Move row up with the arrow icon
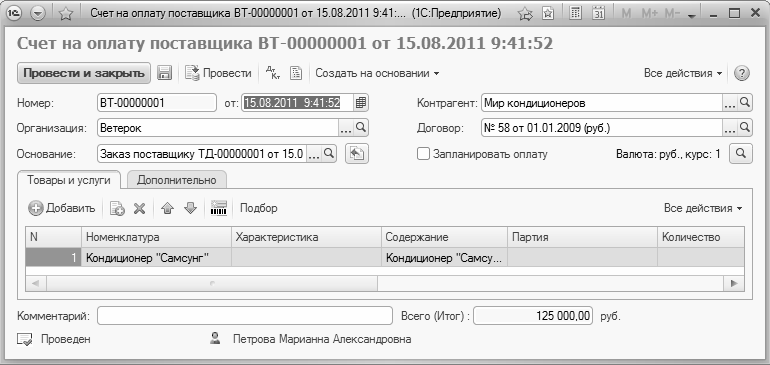770x365 pixels. click(167, 208)
